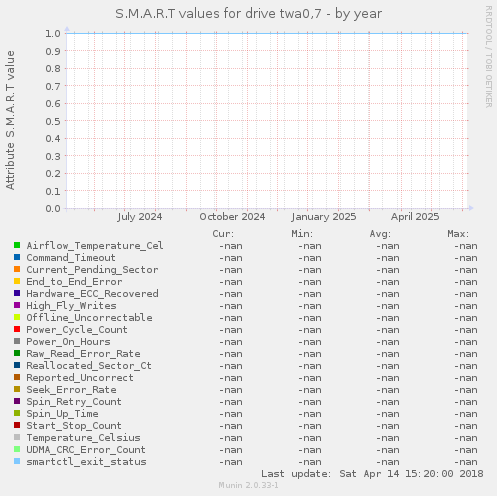This screenshot has height=496, width=497.
Task: Click the July 2024 x-axis label
Action: pos(139,217)
